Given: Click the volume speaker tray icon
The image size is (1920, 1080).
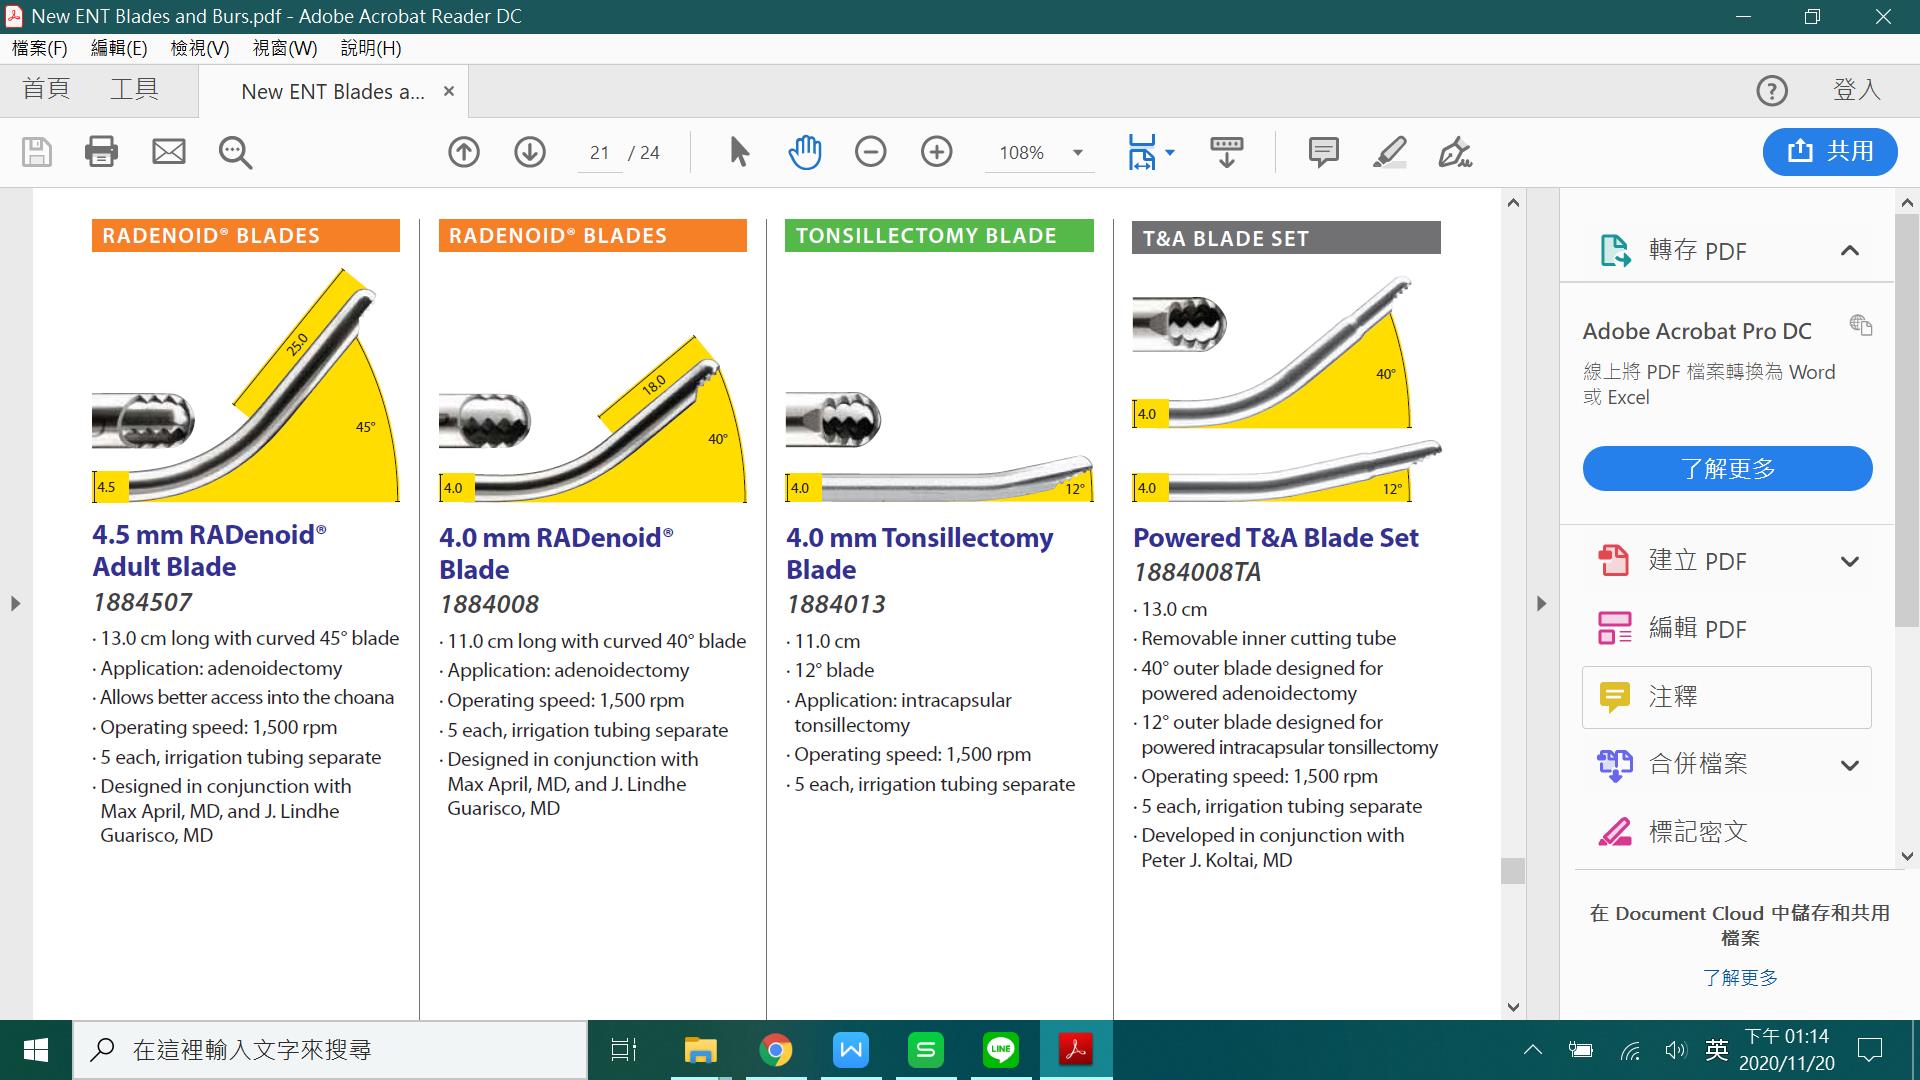Looking at the screenshot, I should (1675, 1050).
